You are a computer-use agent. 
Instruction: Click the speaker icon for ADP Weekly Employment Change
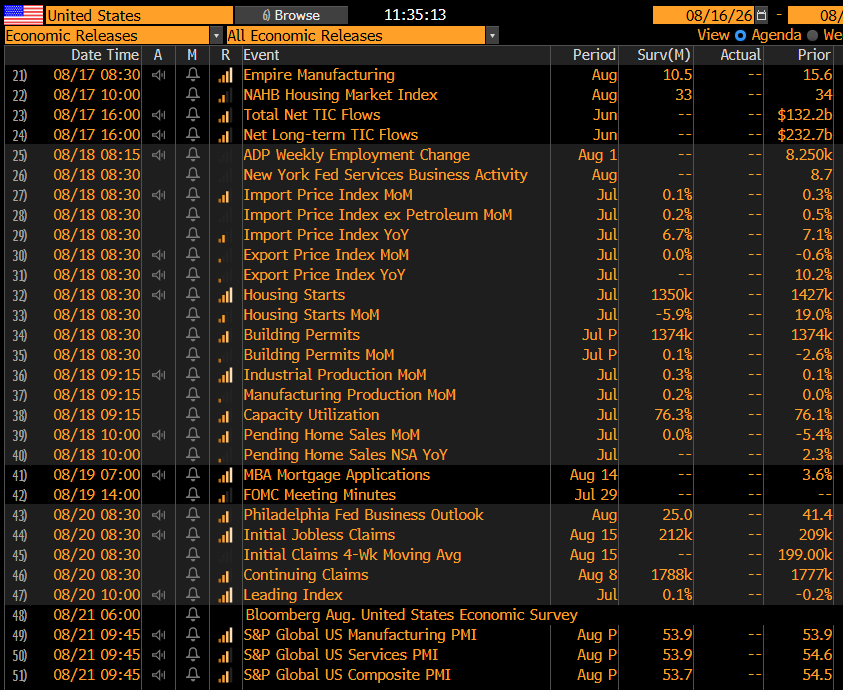tap(158, 155)
